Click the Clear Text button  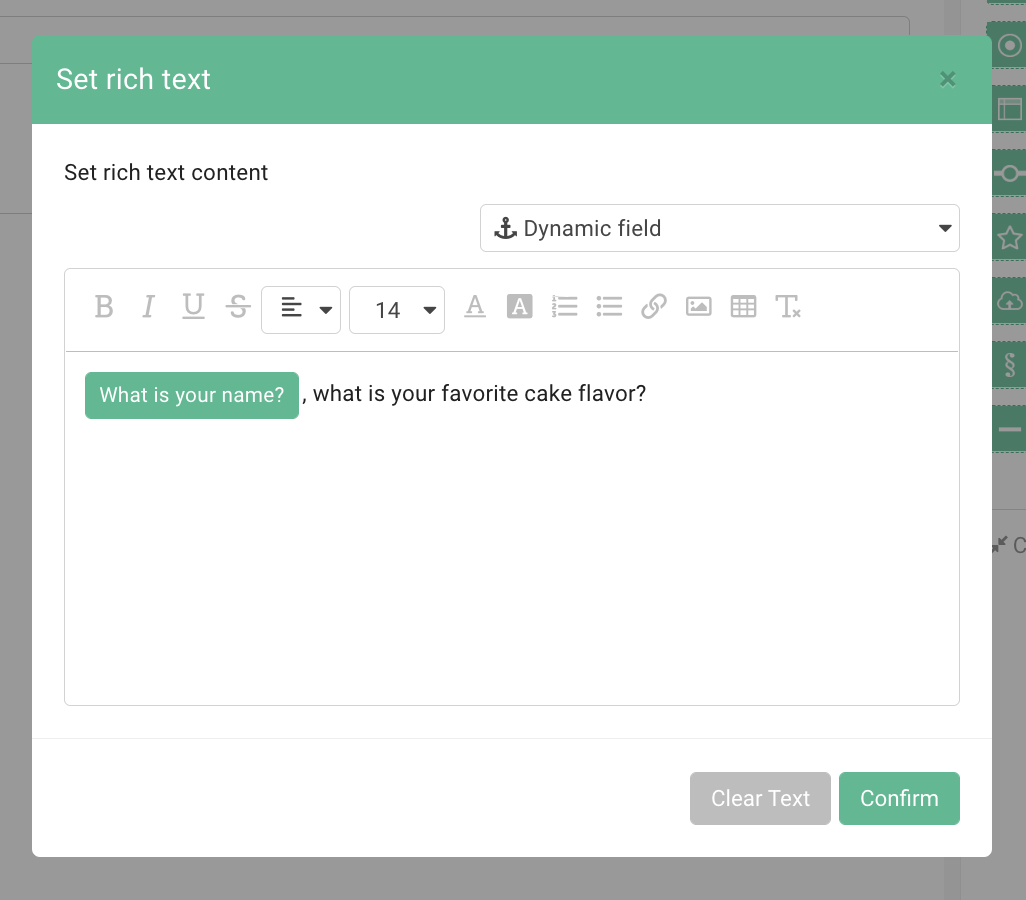pos(760,798)
